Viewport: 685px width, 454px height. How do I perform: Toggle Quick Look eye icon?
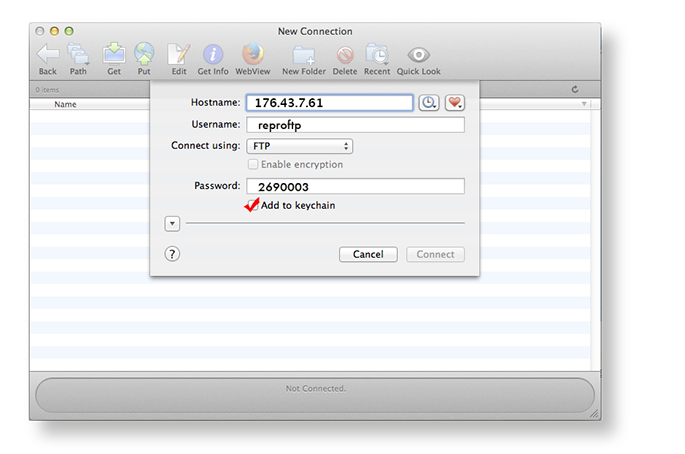[419, 55]
